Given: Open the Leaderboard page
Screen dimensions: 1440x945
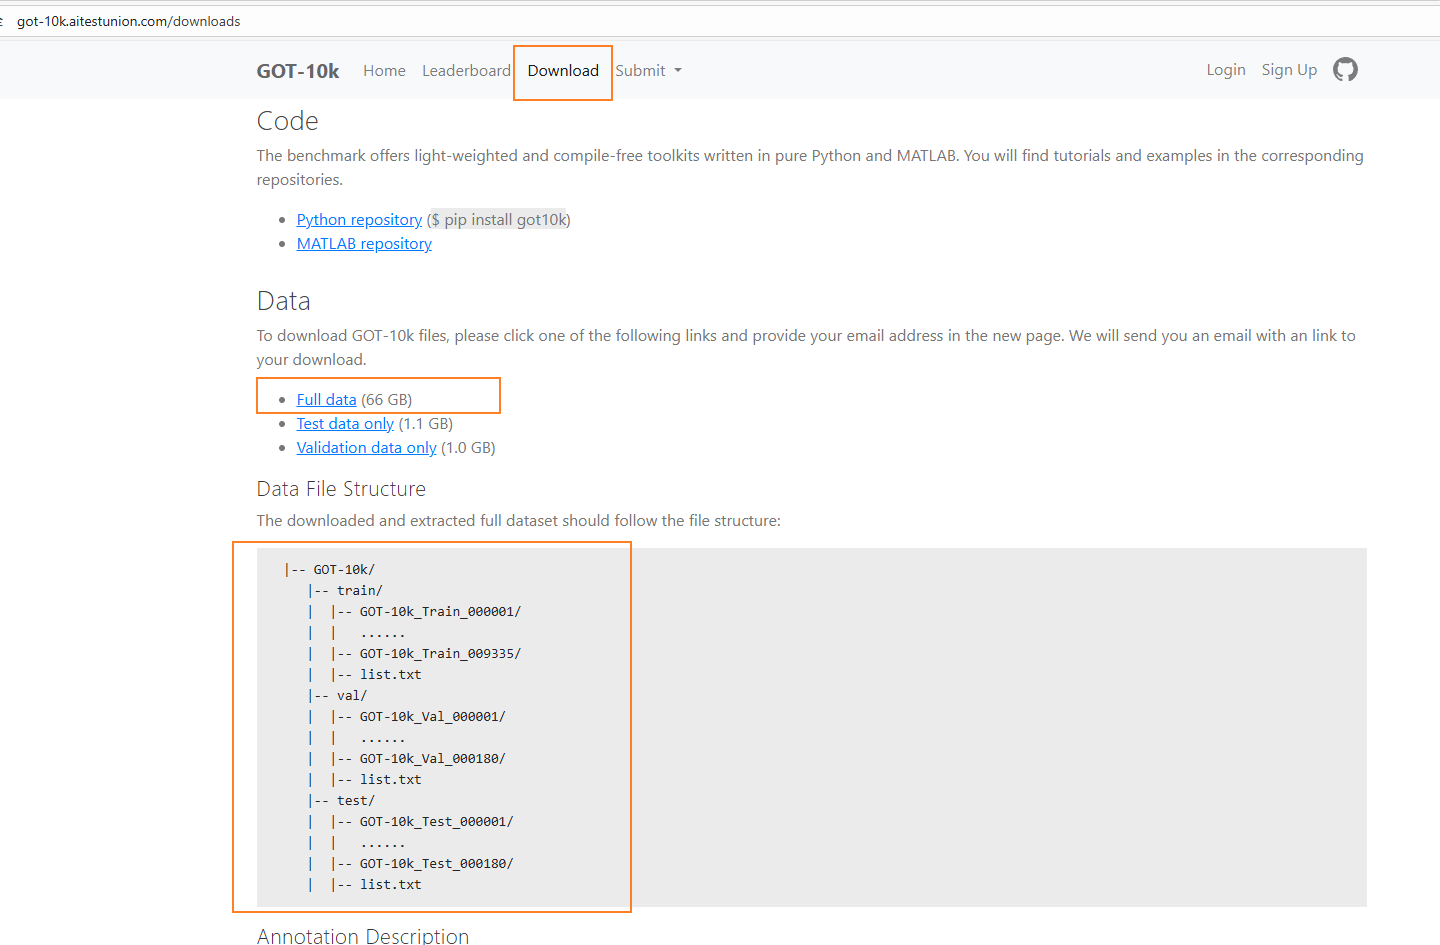Looking at the screenshot, I should pos(466,71).
